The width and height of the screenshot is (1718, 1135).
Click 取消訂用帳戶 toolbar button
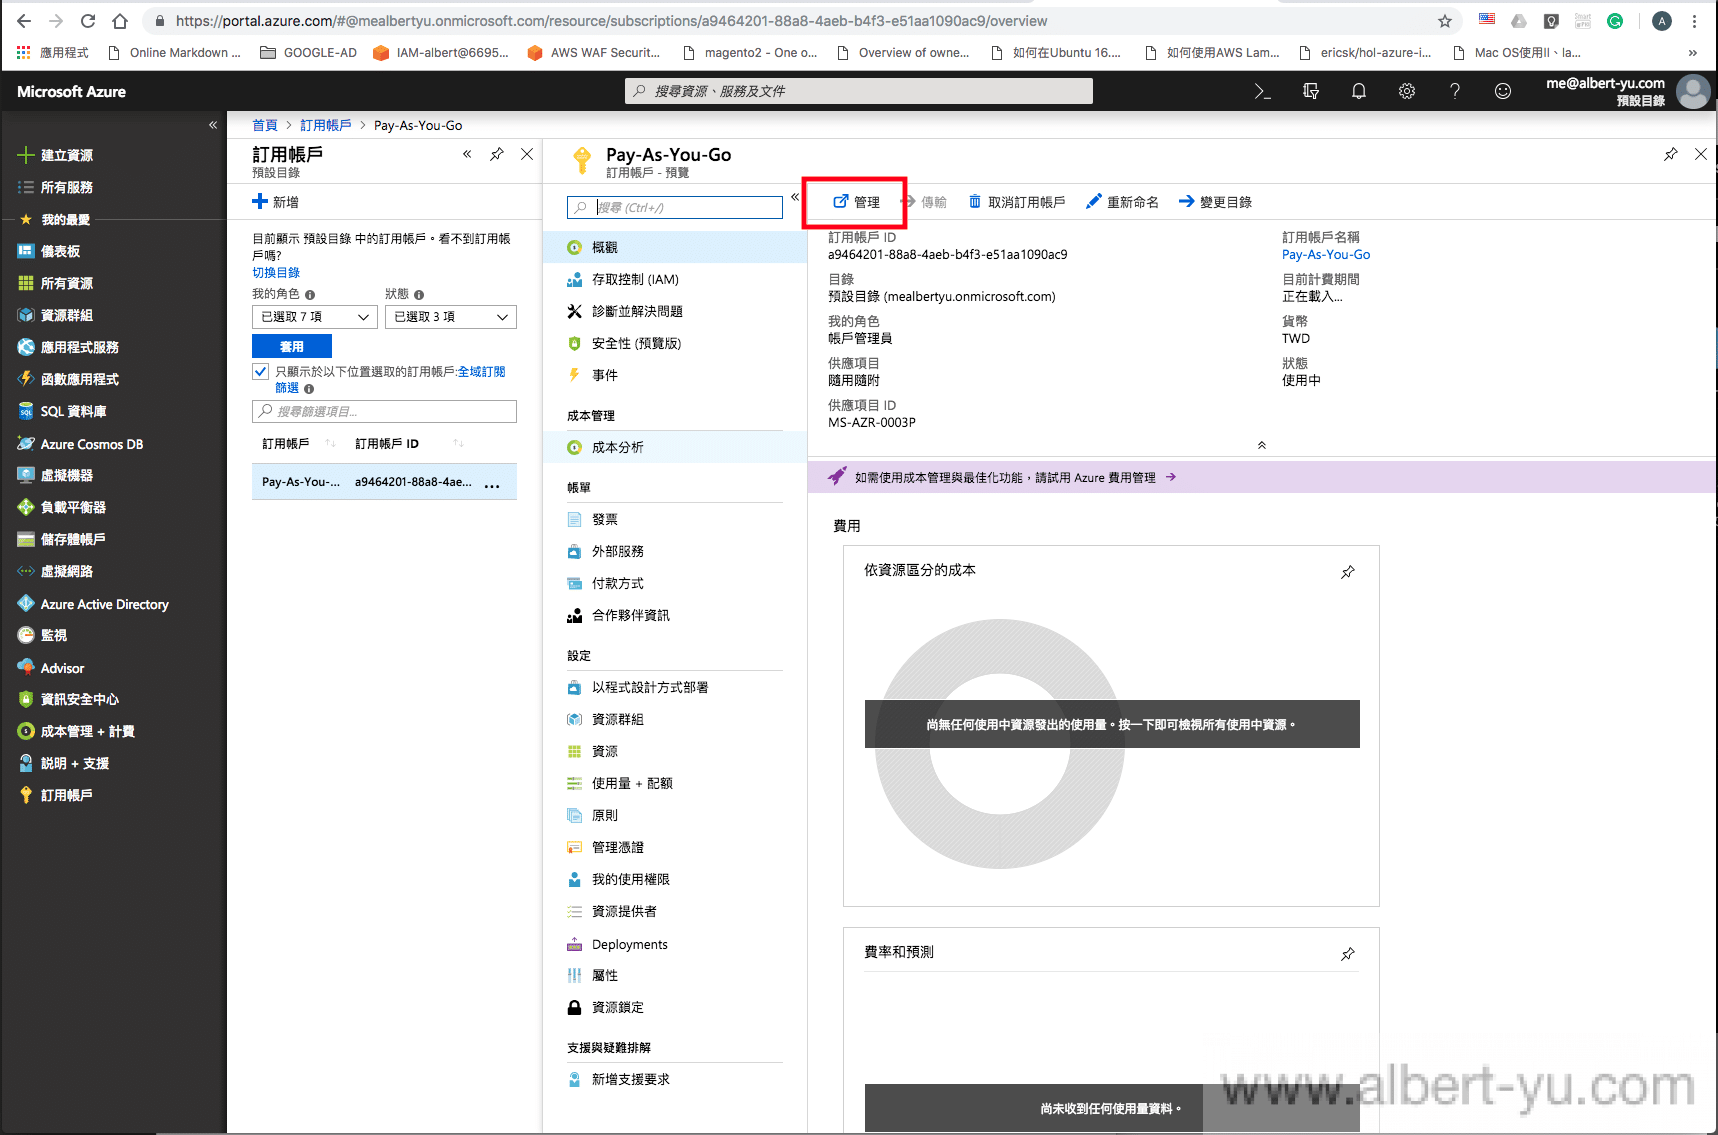(1017, 202)
